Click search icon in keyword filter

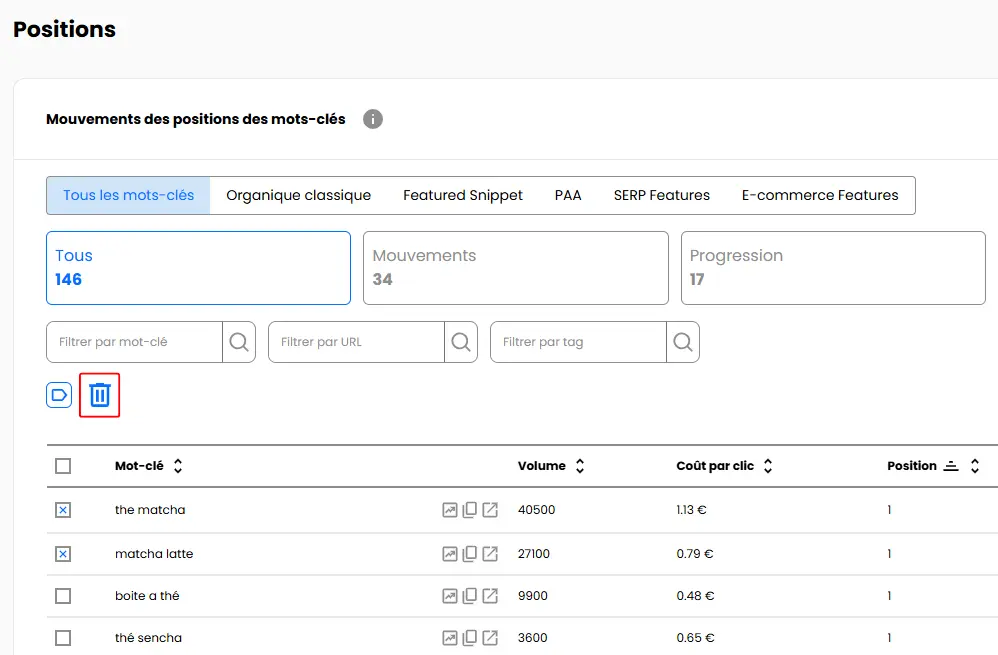click(239, 342)
